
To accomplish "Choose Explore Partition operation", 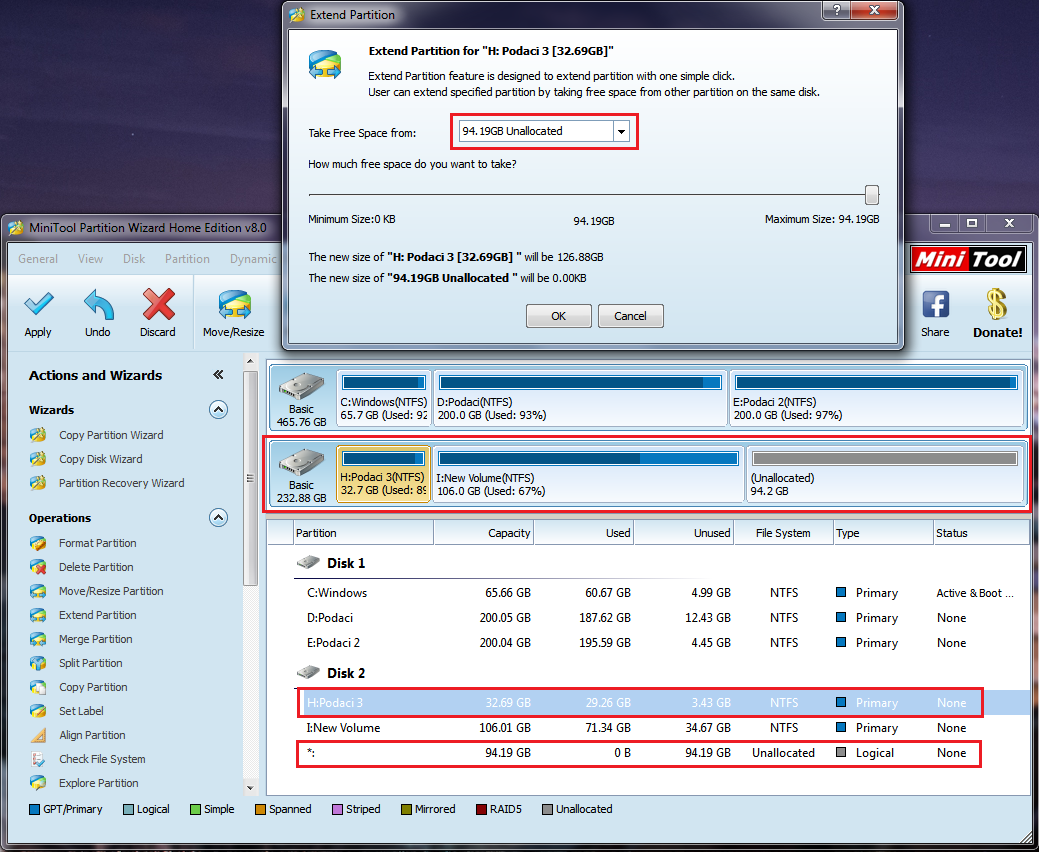I will (x=98, y=783).
